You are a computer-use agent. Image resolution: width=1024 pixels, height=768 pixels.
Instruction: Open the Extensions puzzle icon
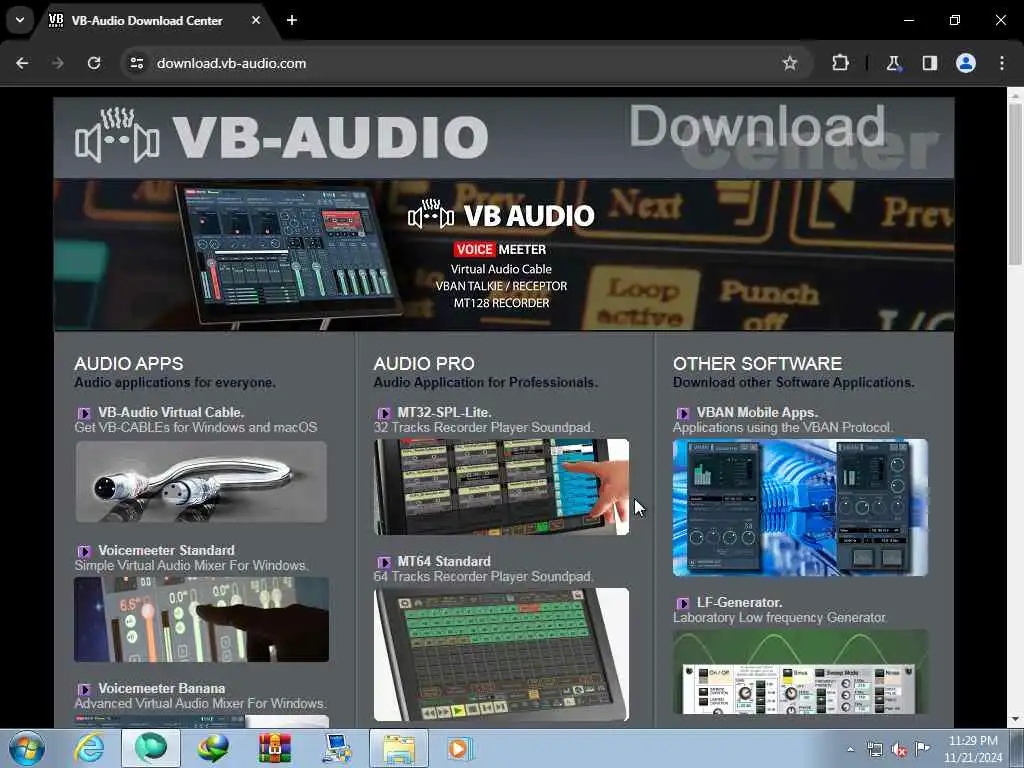840,63
